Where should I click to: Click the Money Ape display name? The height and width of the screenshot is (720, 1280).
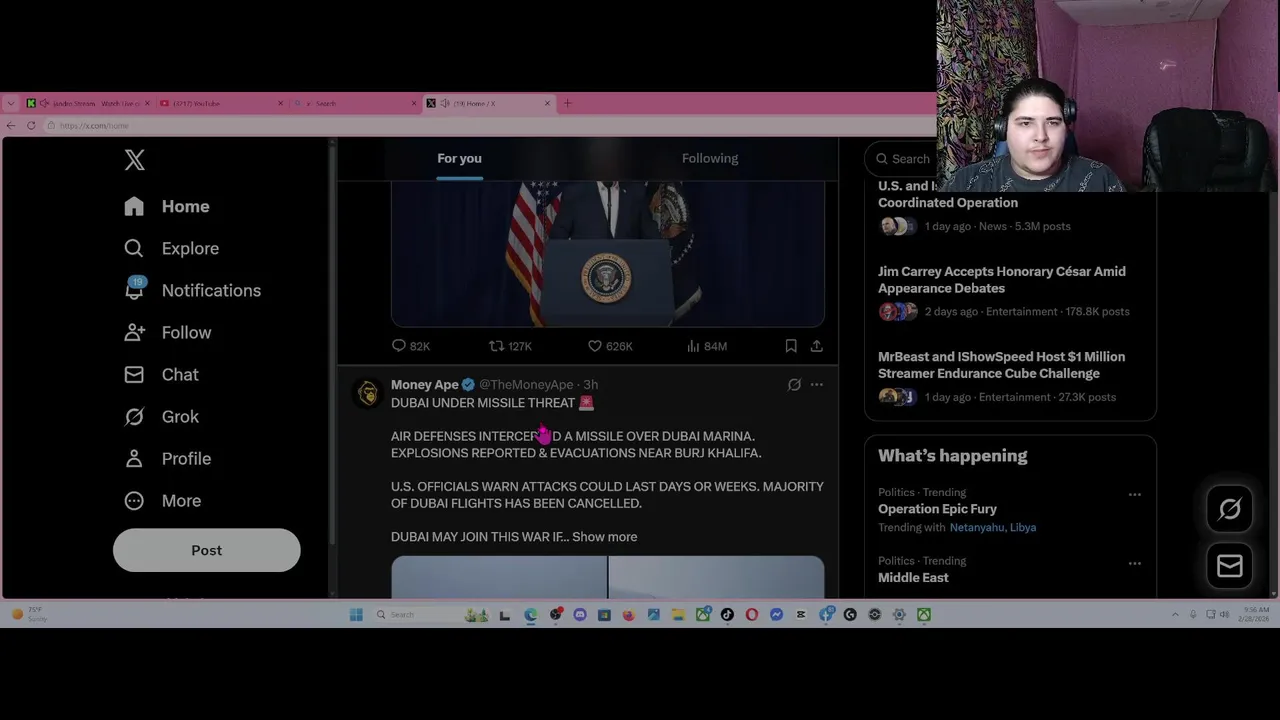click(424, 384)
